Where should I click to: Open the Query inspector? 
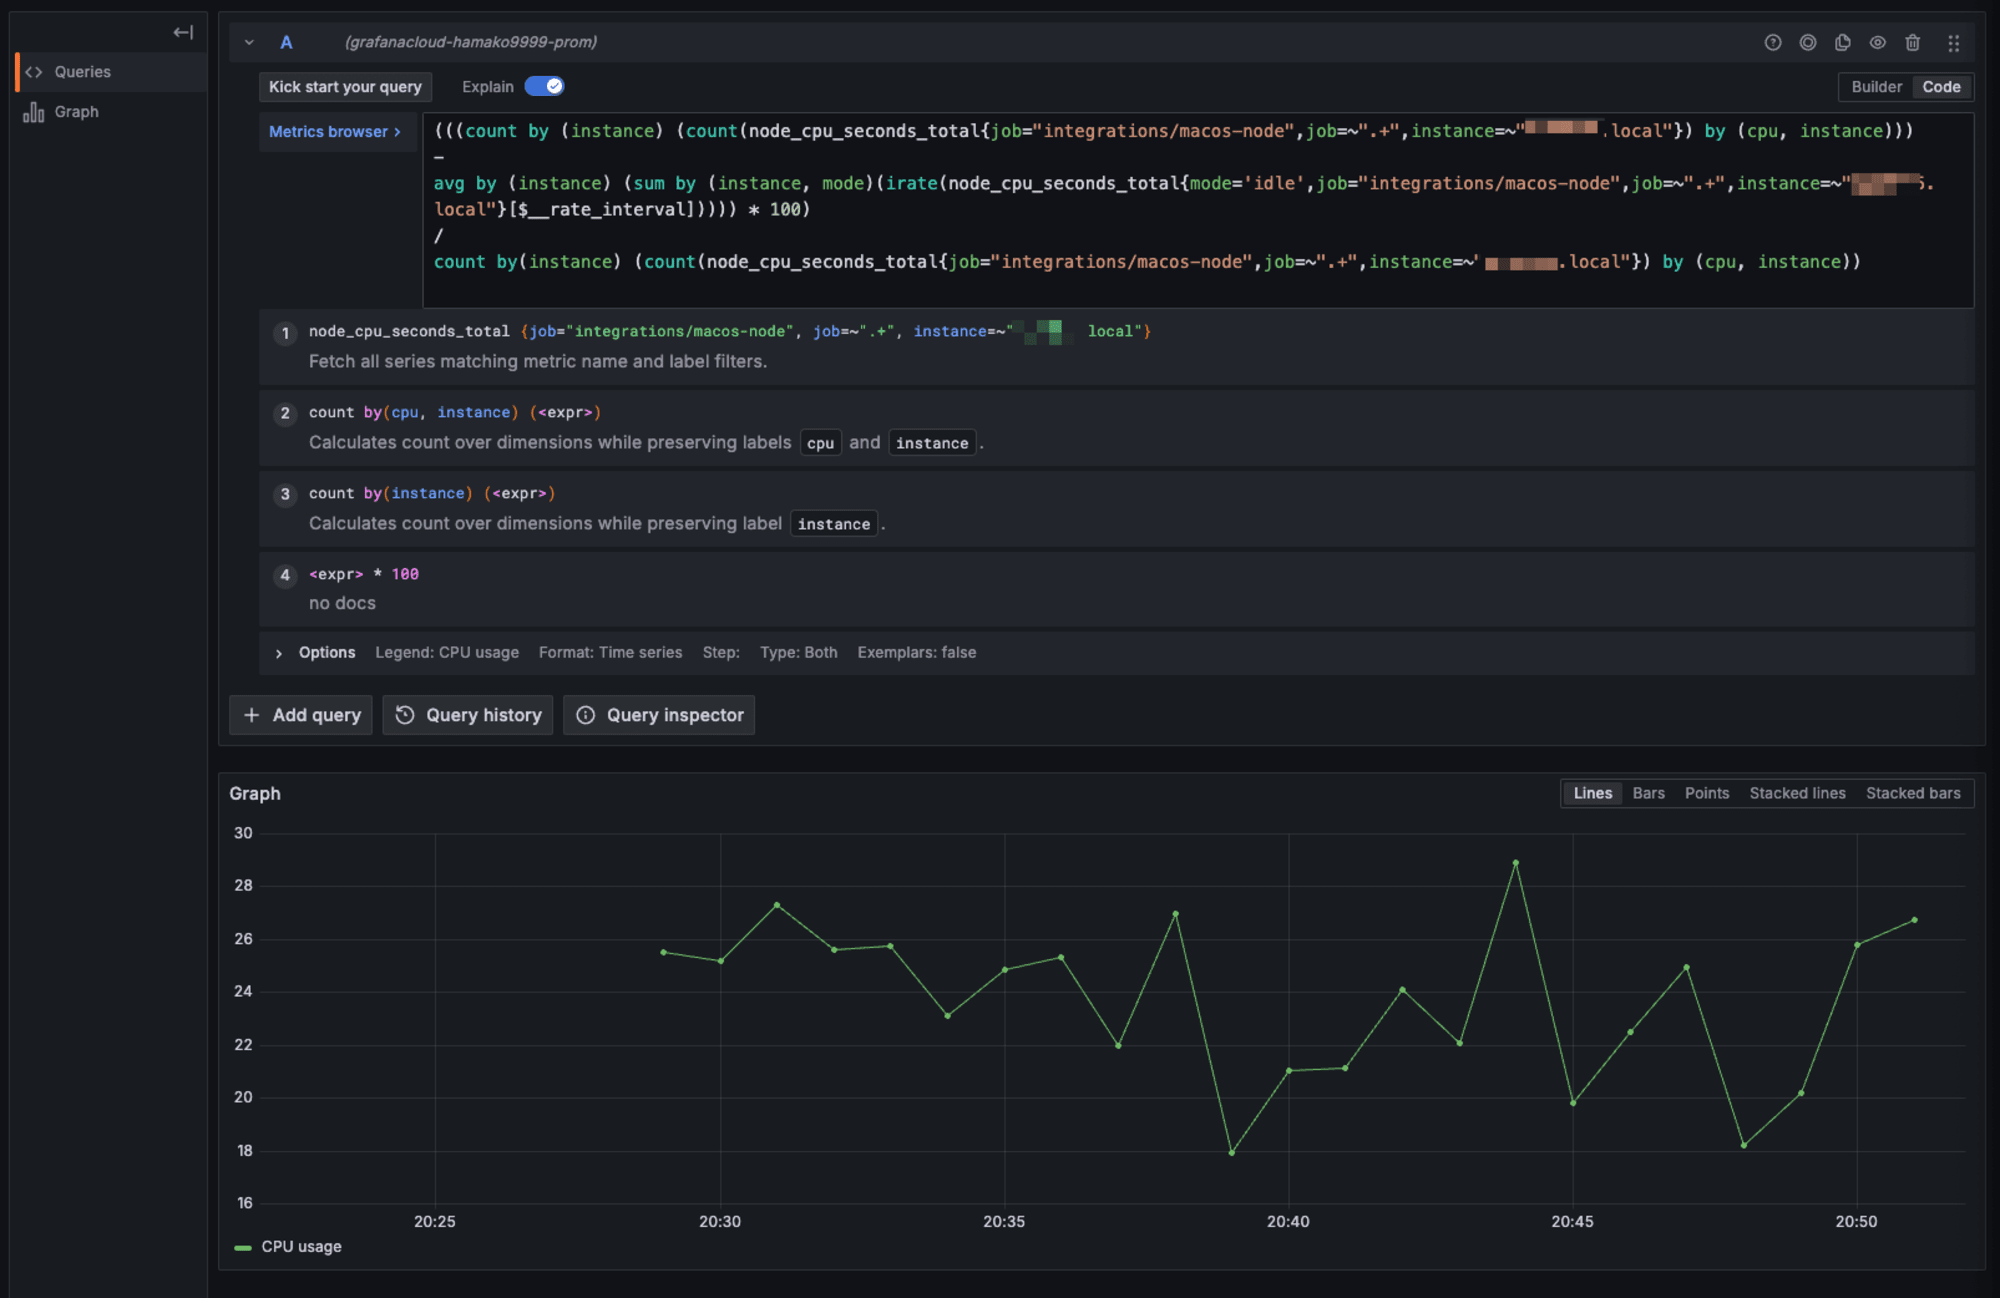(659, 715)
